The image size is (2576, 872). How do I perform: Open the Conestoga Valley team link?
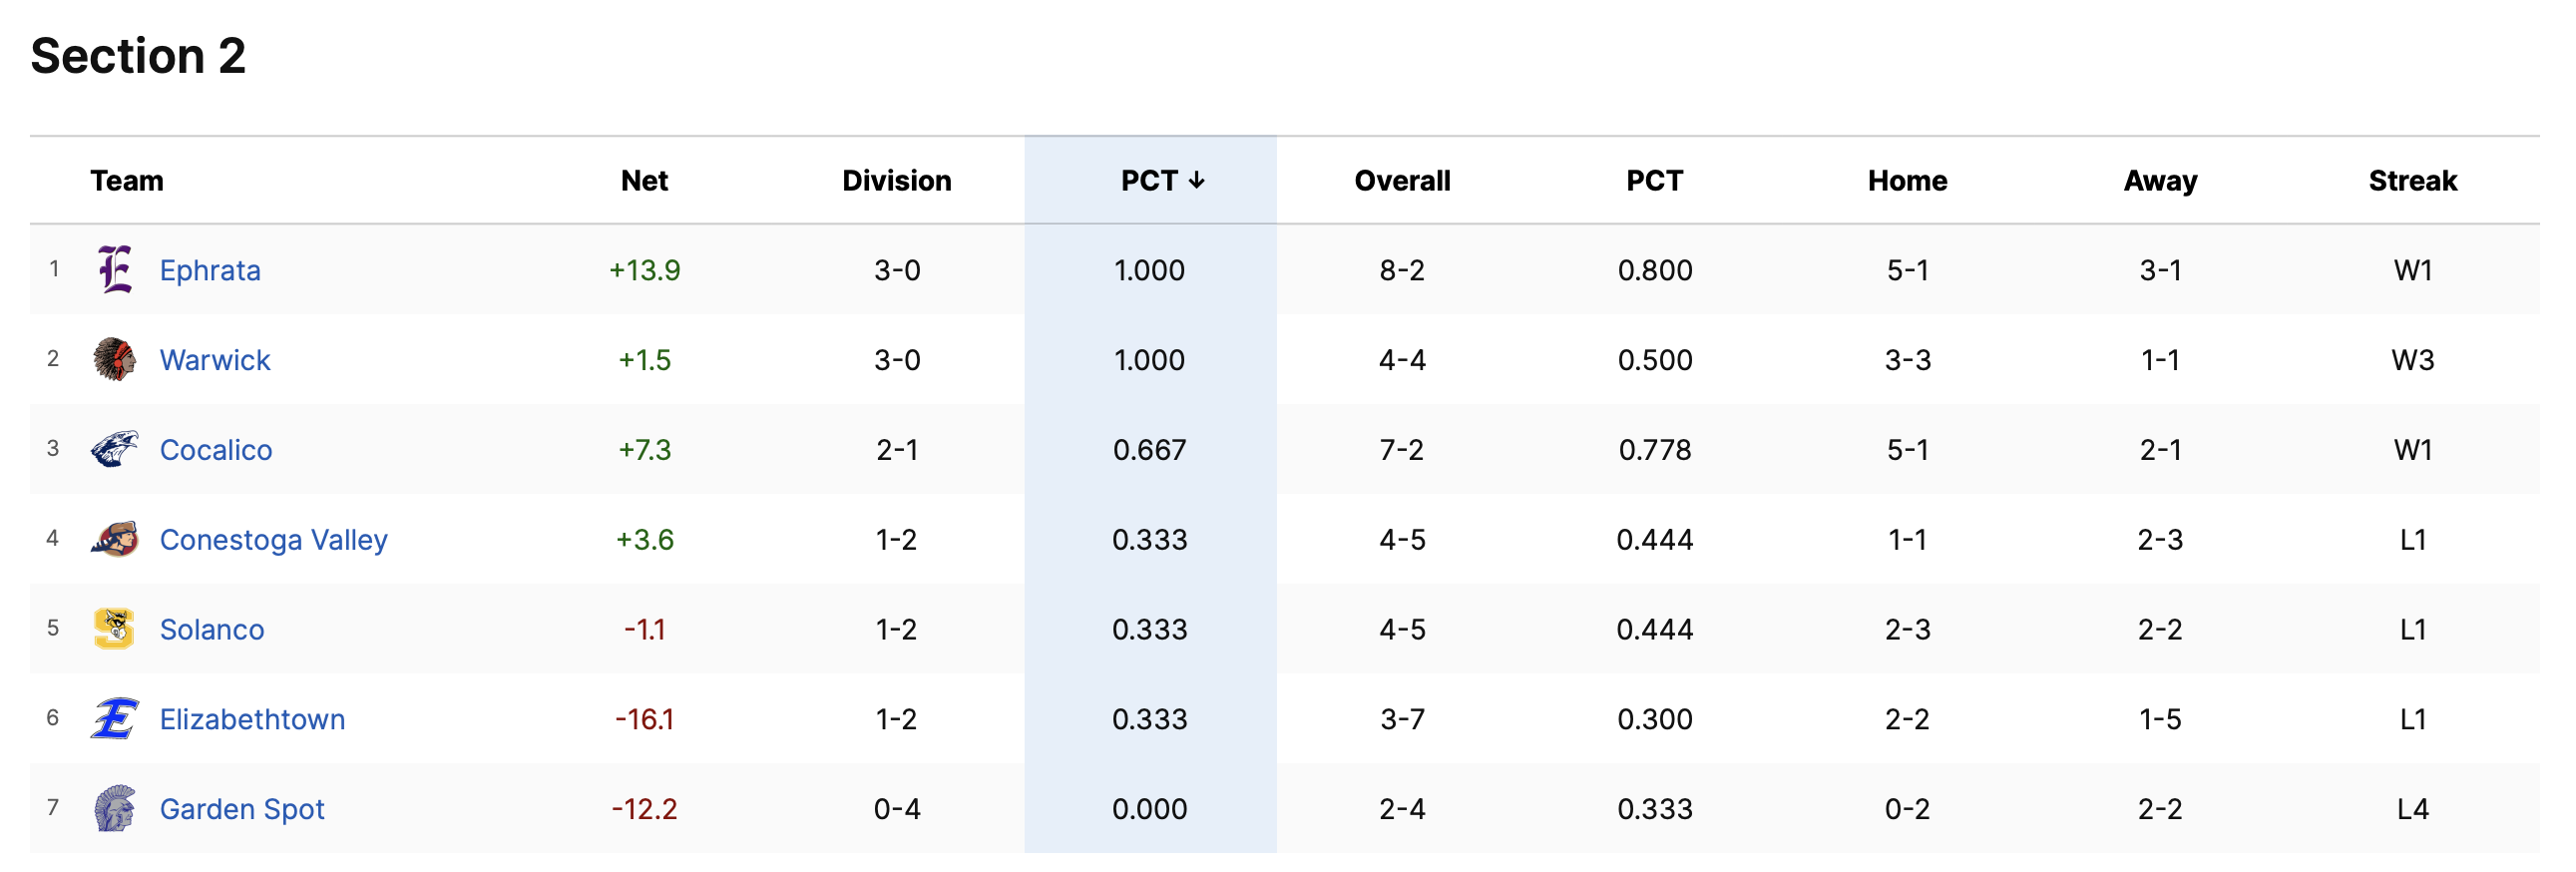273,540
